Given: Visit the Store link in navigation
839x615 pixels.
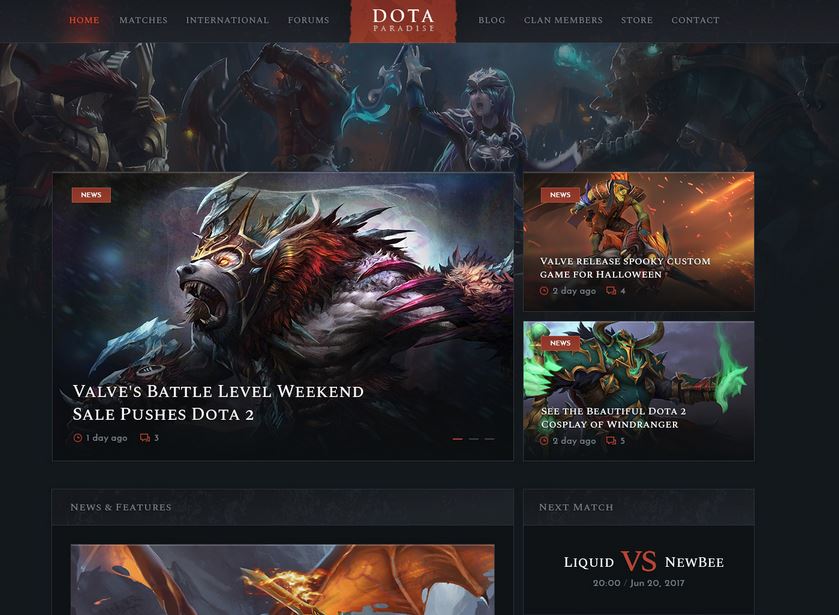Looking at the screenshot, I should [x=637, y=20].
